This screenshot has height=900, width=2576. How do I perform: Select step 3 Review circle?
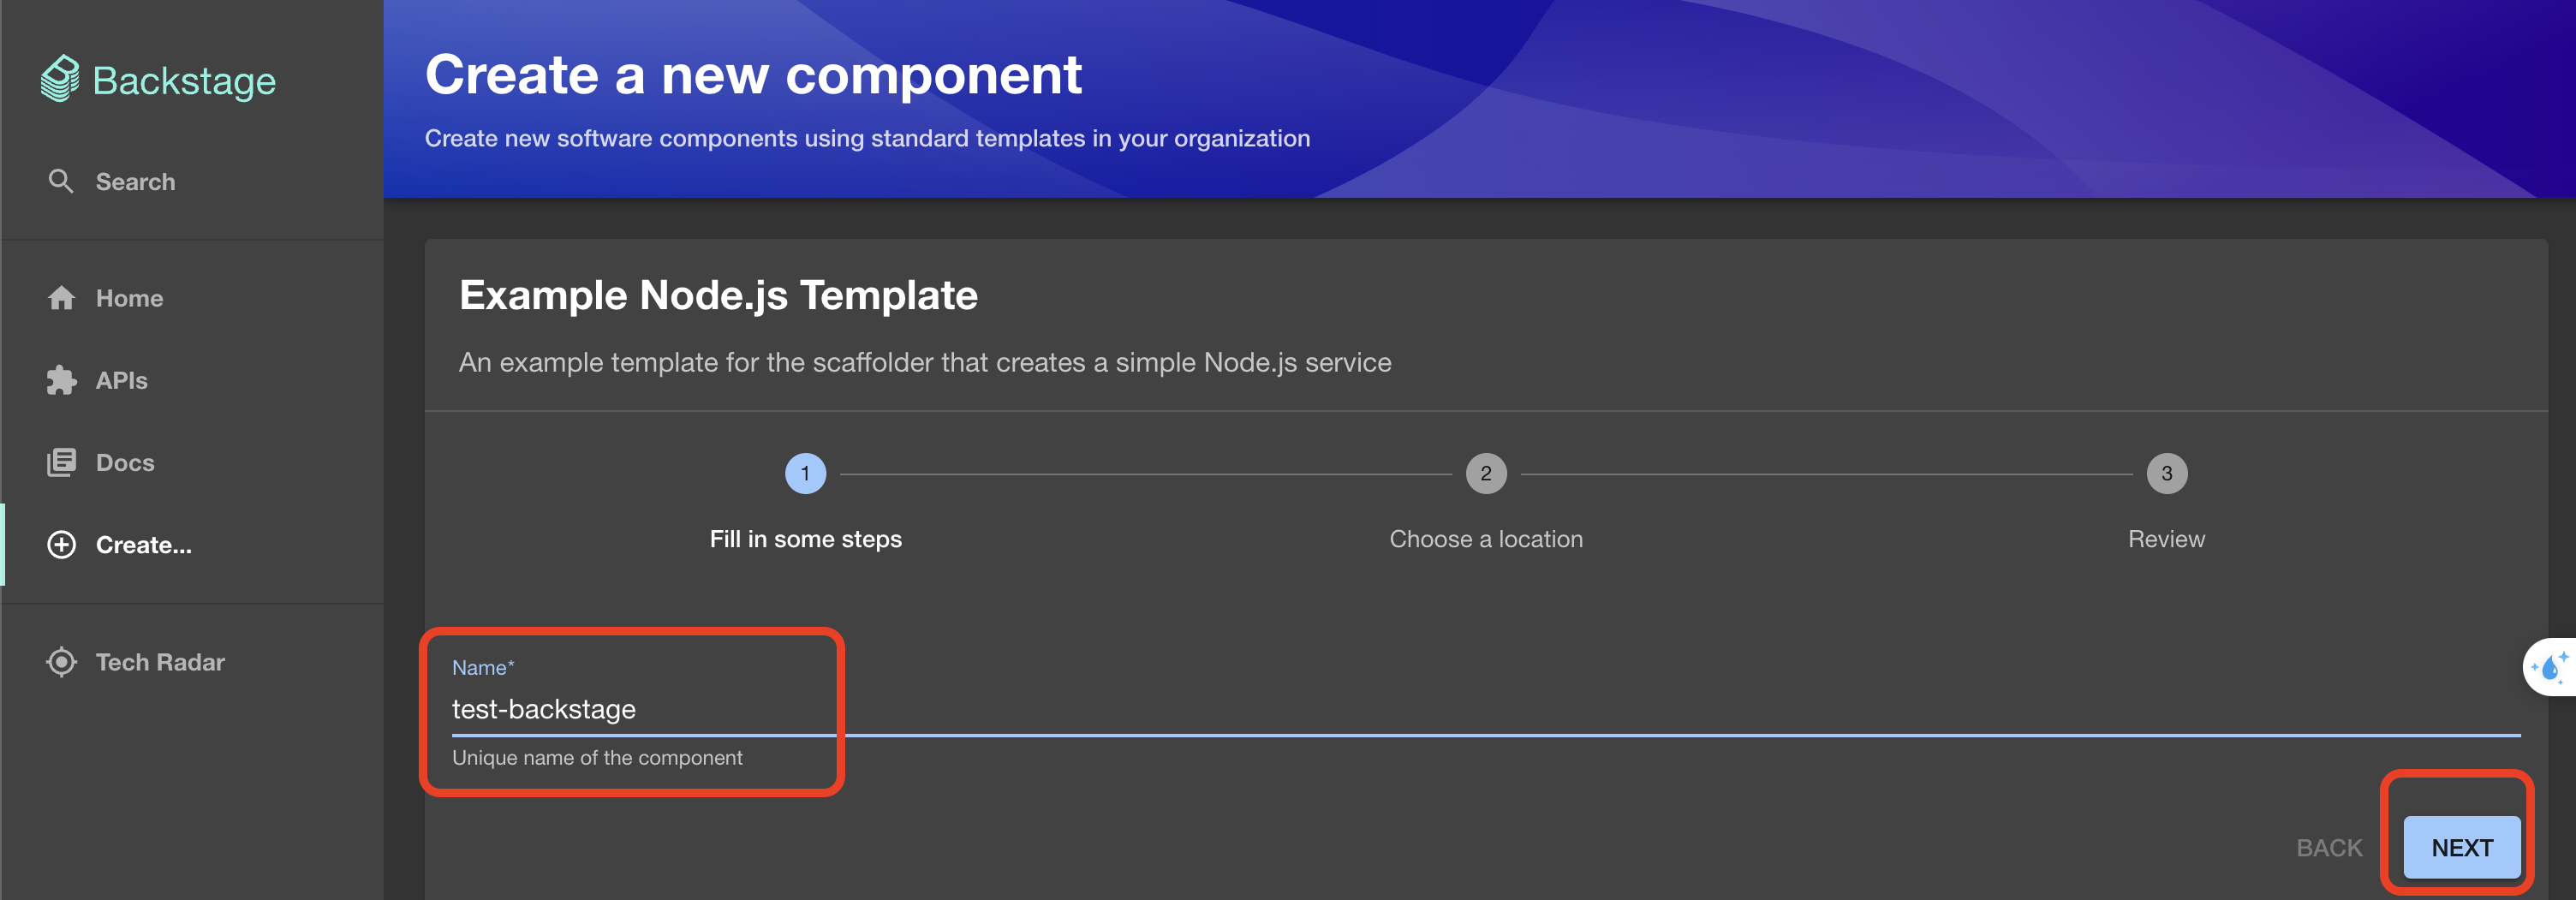[x=2166, y=474]
